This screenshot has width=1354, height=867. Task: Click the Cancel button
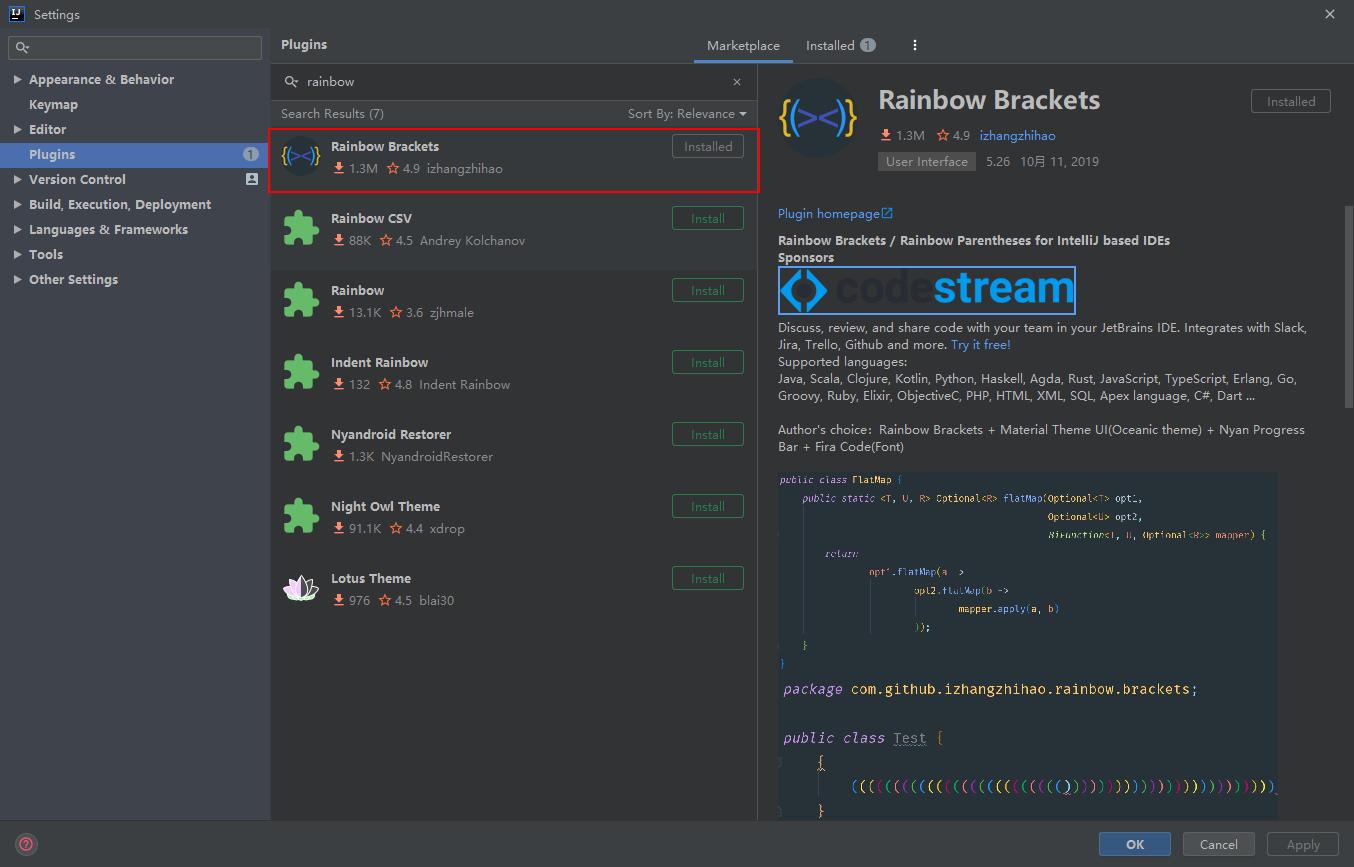point(1219,844)
